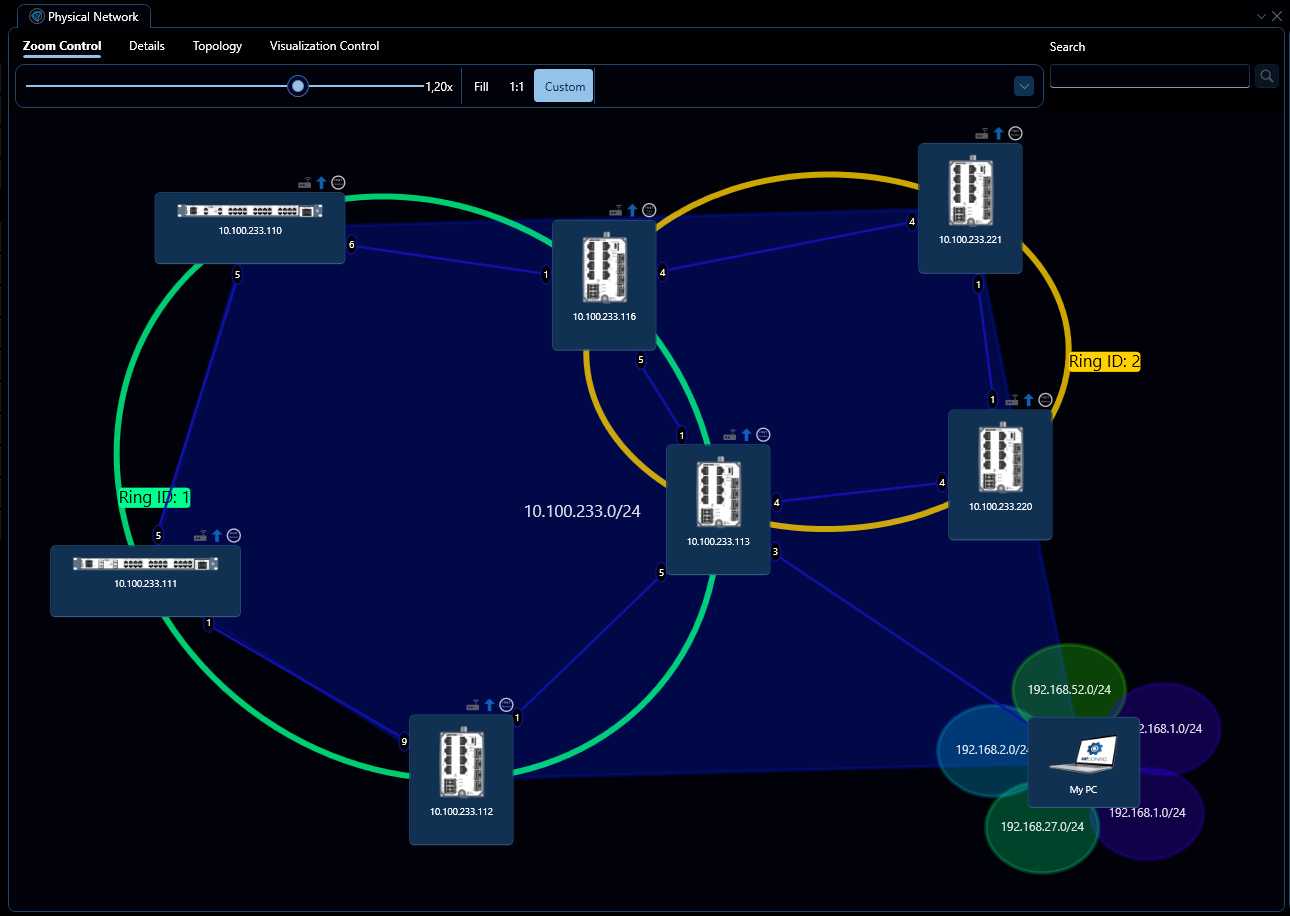Image resolution: width=1290 pixels, height=916 pixels.
Task: Click the Fill zoom button
Action: coord(481,86)
